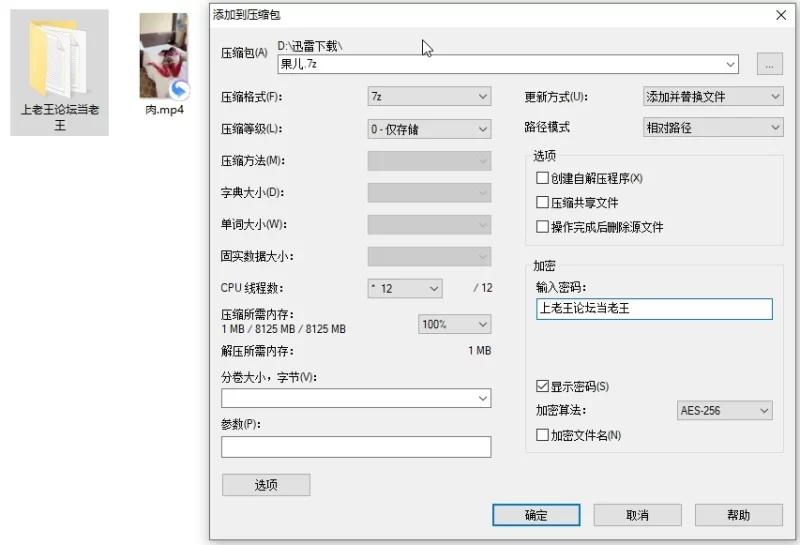Image resolution: width=800 pixels, height=545 pixels.
Task: Confirm with the 确定 button
Action: 536,515
